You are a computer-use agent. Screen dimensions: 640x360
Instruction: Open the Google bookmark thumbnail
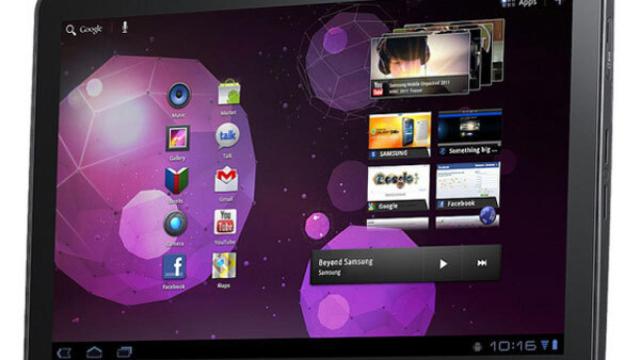398,188
